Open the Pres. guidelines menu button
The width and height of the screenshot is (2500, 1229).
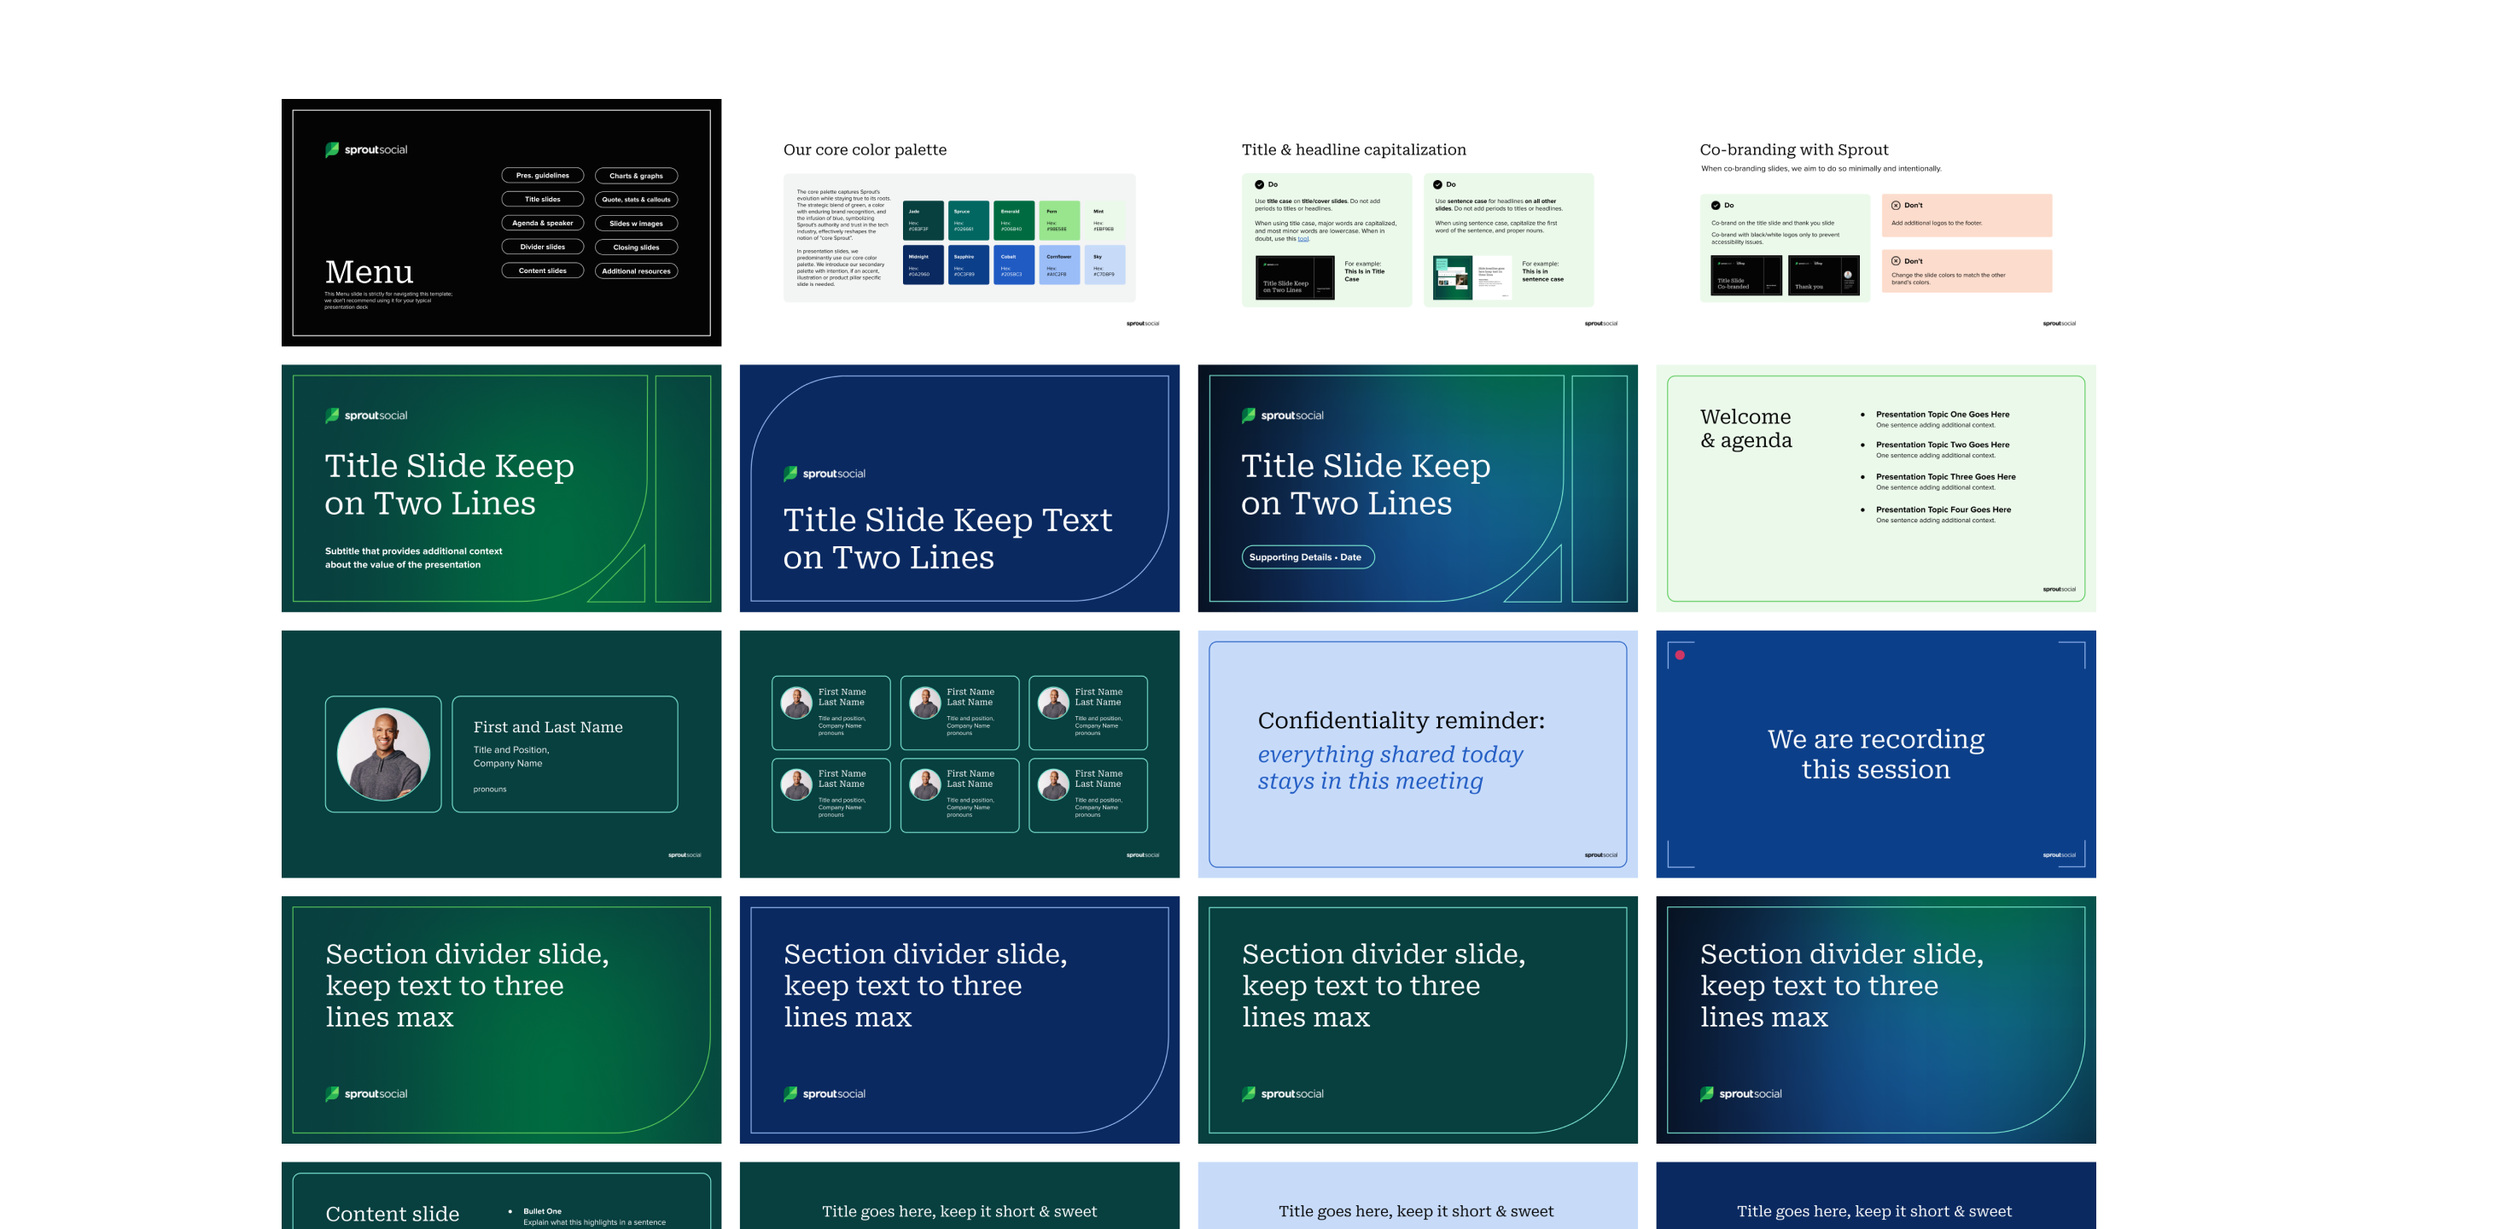(542, 175)
